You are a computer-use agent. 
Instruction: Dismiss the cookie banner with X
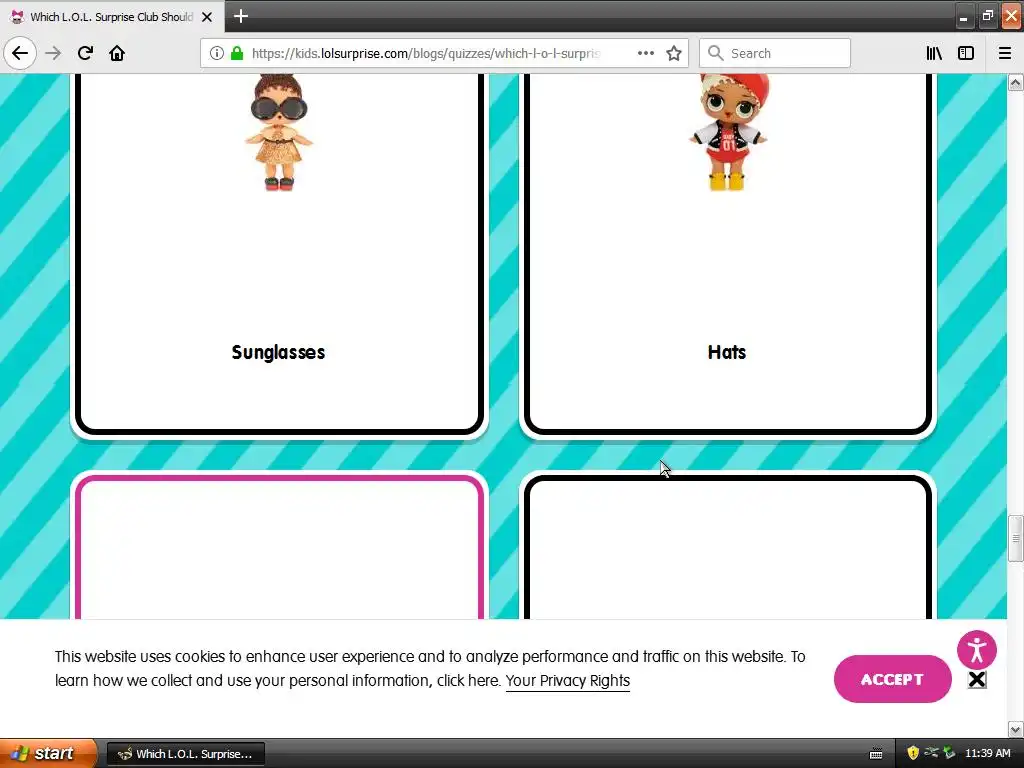977,680
